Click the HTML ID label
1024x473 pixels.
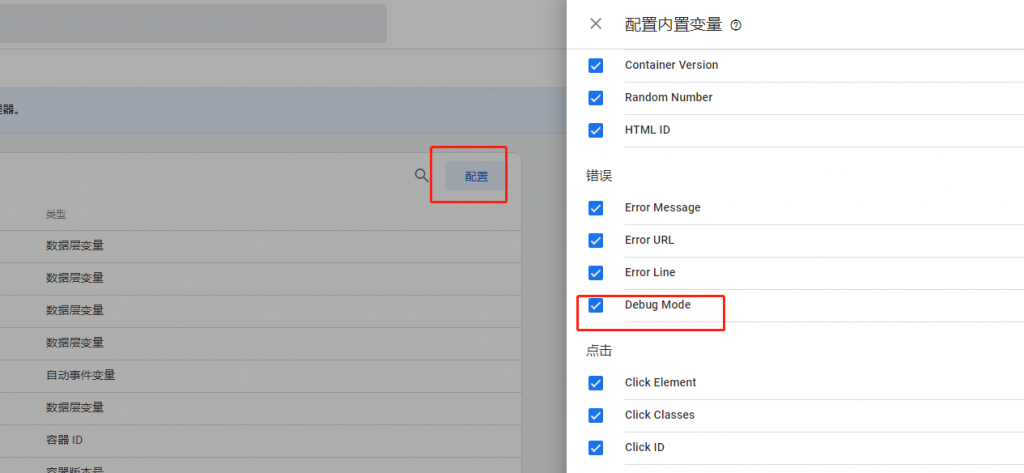click(x=648, y=130)
